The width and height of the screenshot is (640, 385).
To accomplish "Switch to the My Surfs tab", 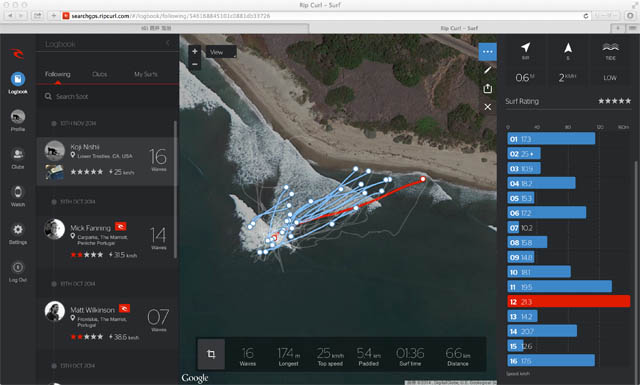I will [146, 74].
